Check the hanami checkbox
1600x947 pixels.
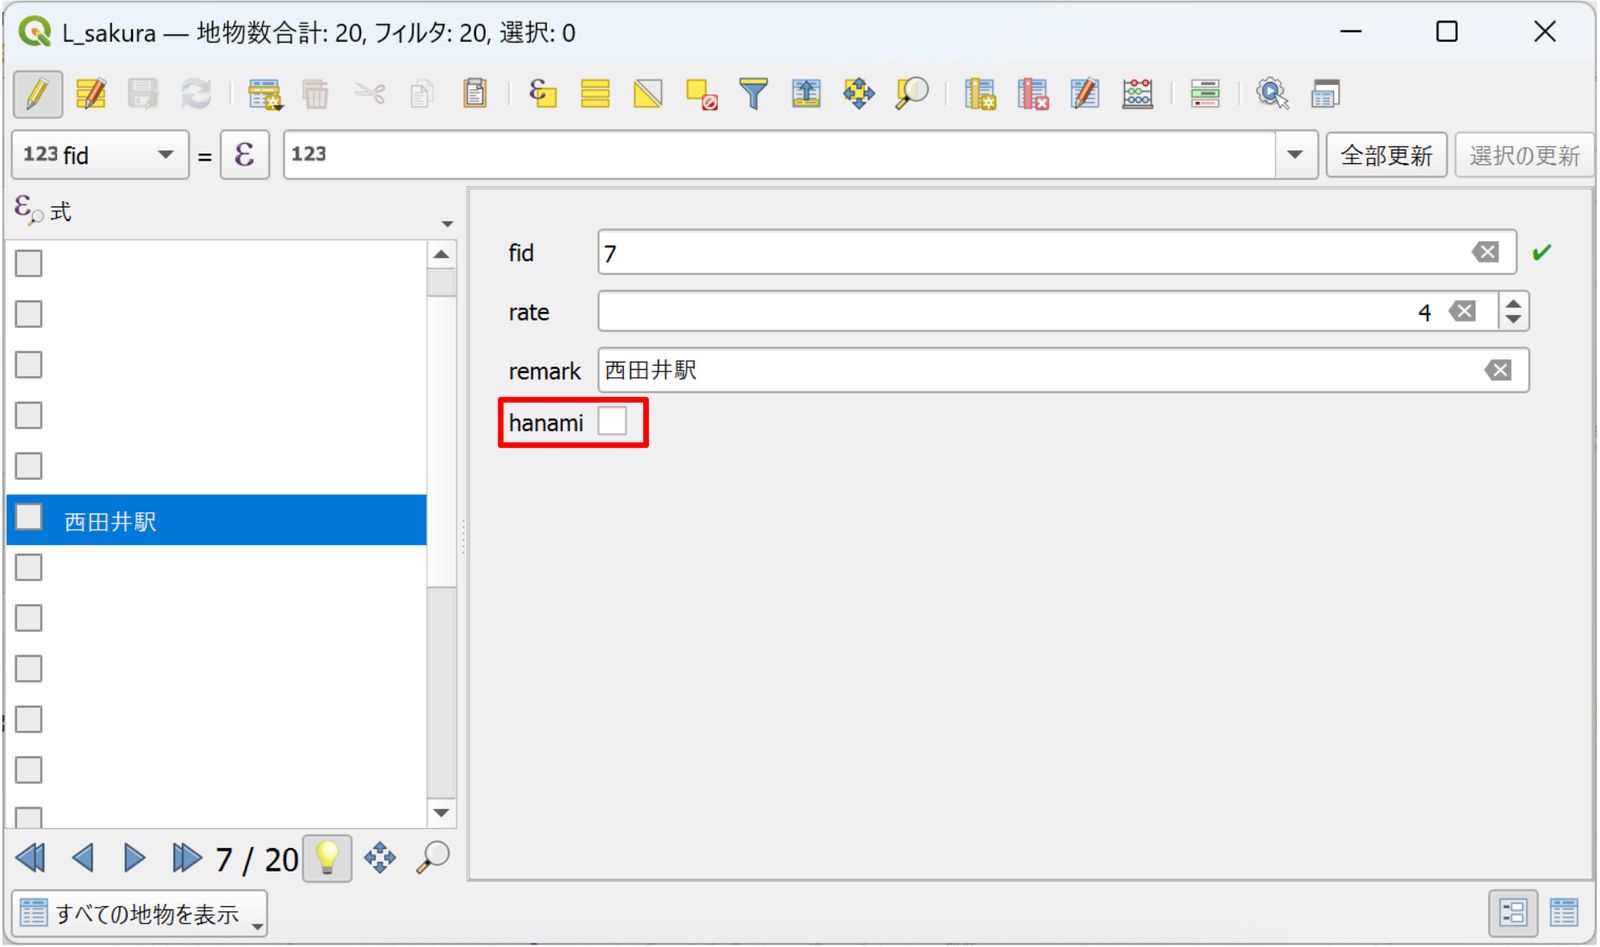pyautogui.click(x=613, y=421)
